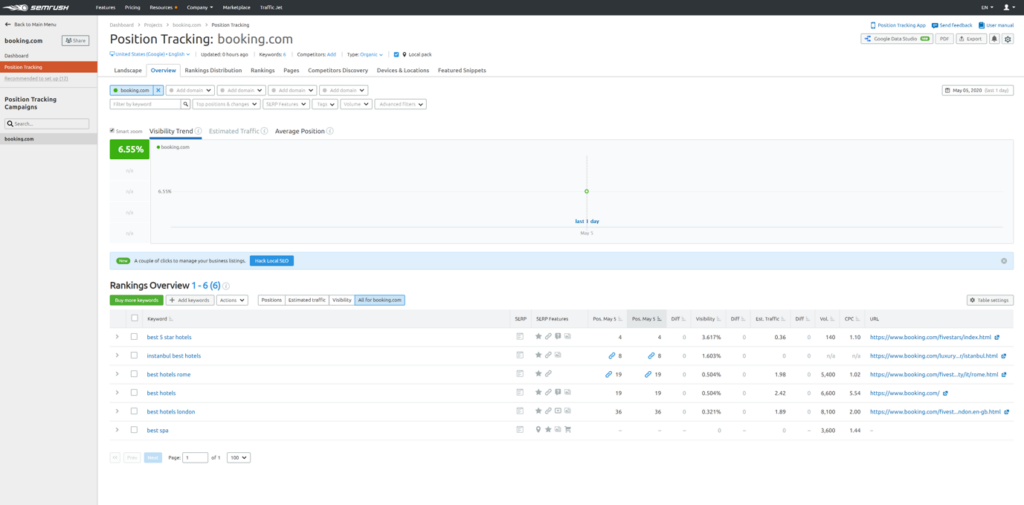Click info icon next to Average Position
Viewport: 1024px width, 505px height.
[330, 131]
